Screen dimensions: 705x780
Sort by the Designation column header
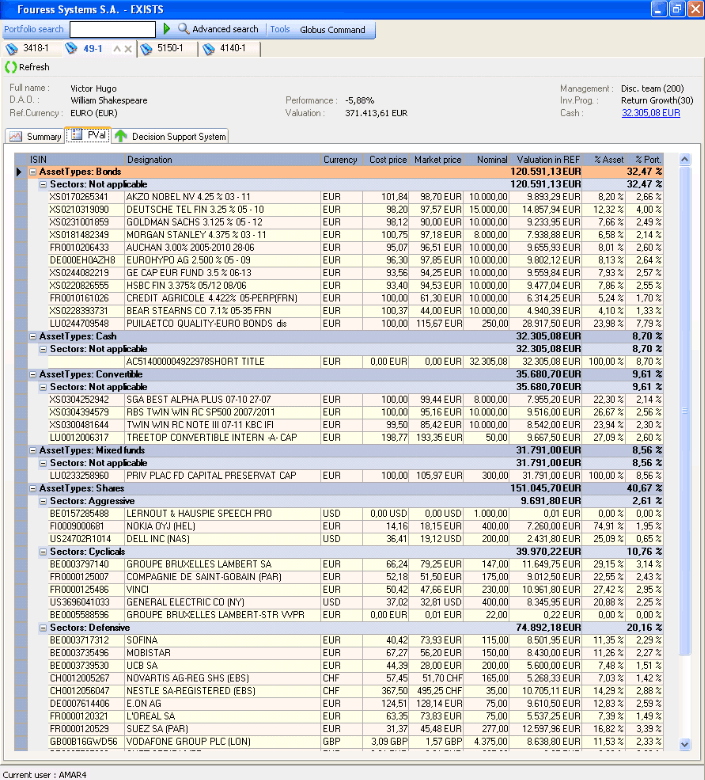pos(223,160)
